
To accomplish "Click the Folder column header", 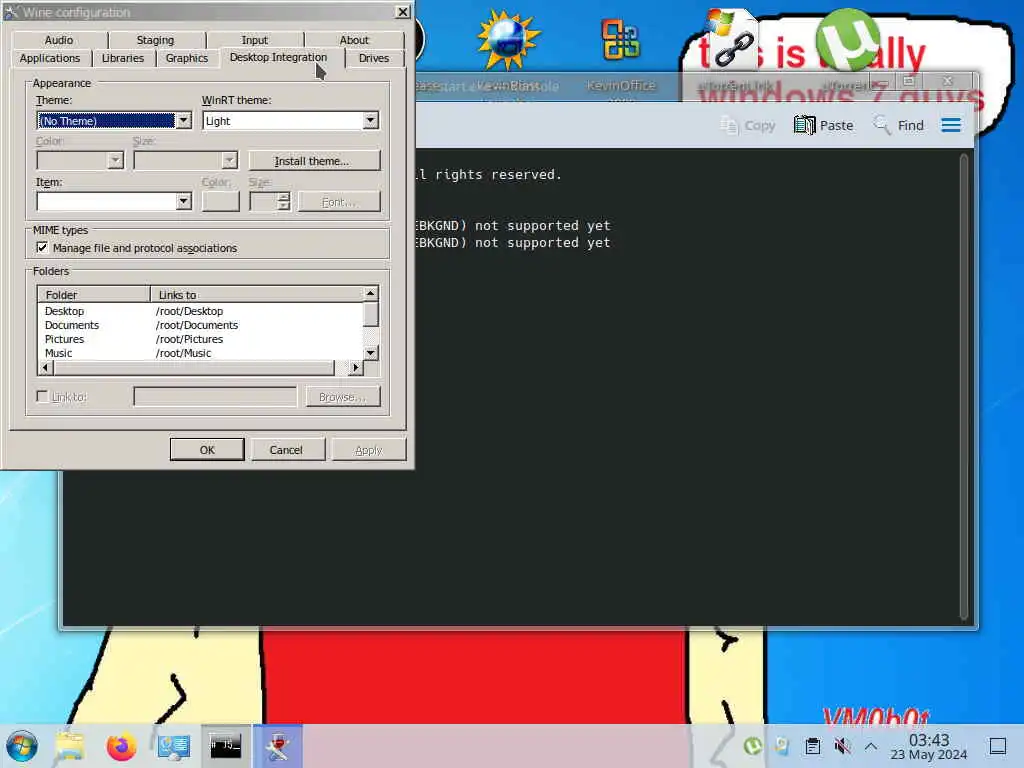I will [94, 295].
